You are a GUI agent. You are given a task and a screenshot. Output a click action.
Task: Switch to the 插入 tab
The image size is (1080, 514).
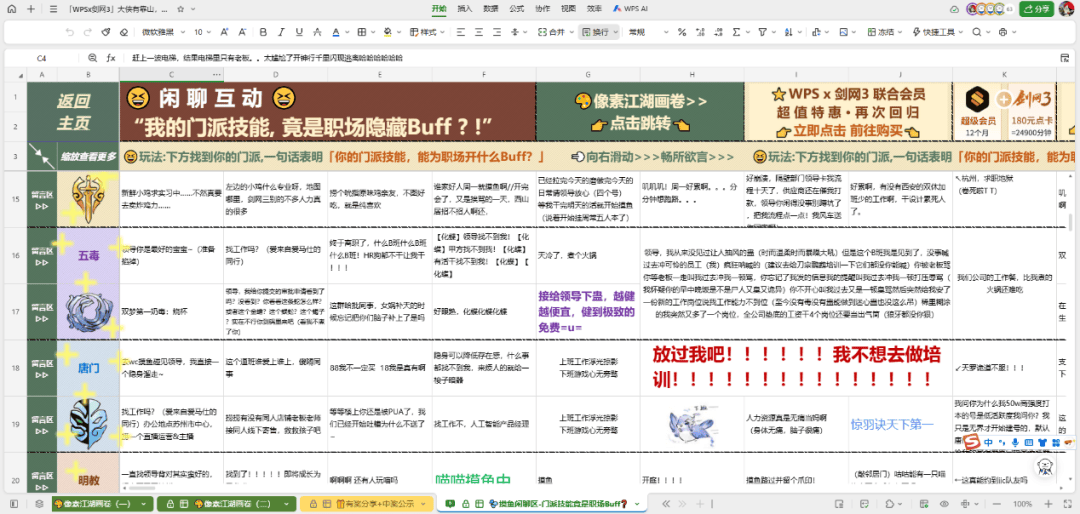point(465,9)
